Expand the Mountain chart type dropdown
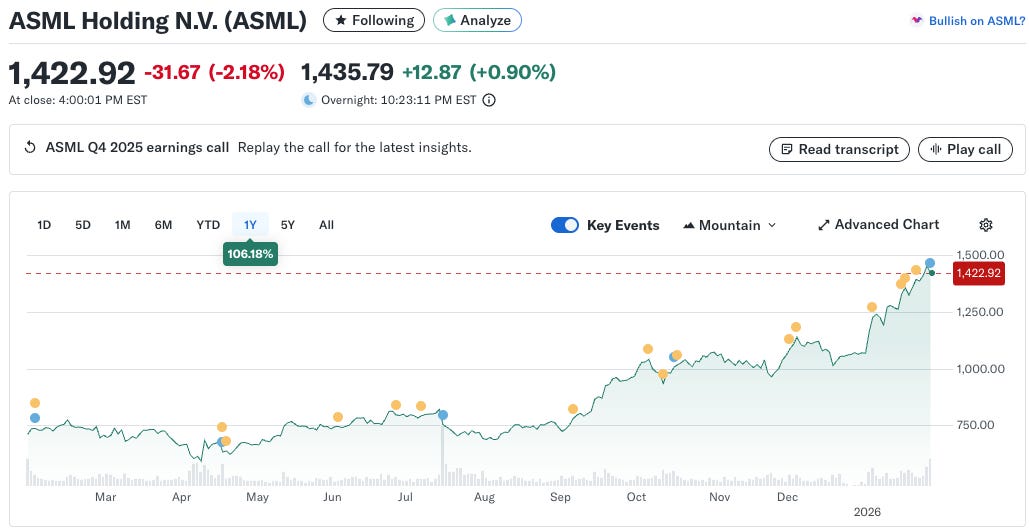Viewport: 1029px width, 529px height. pyautogui.click(x=729, y=225)
